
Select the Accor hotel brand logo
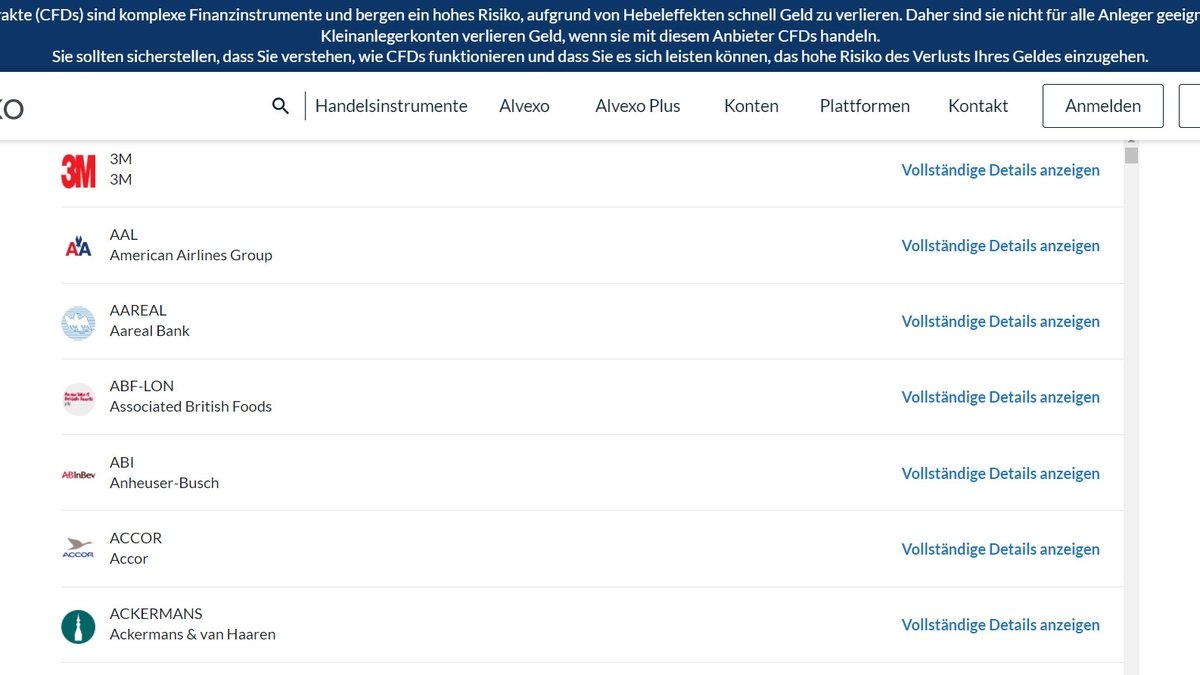78,548
